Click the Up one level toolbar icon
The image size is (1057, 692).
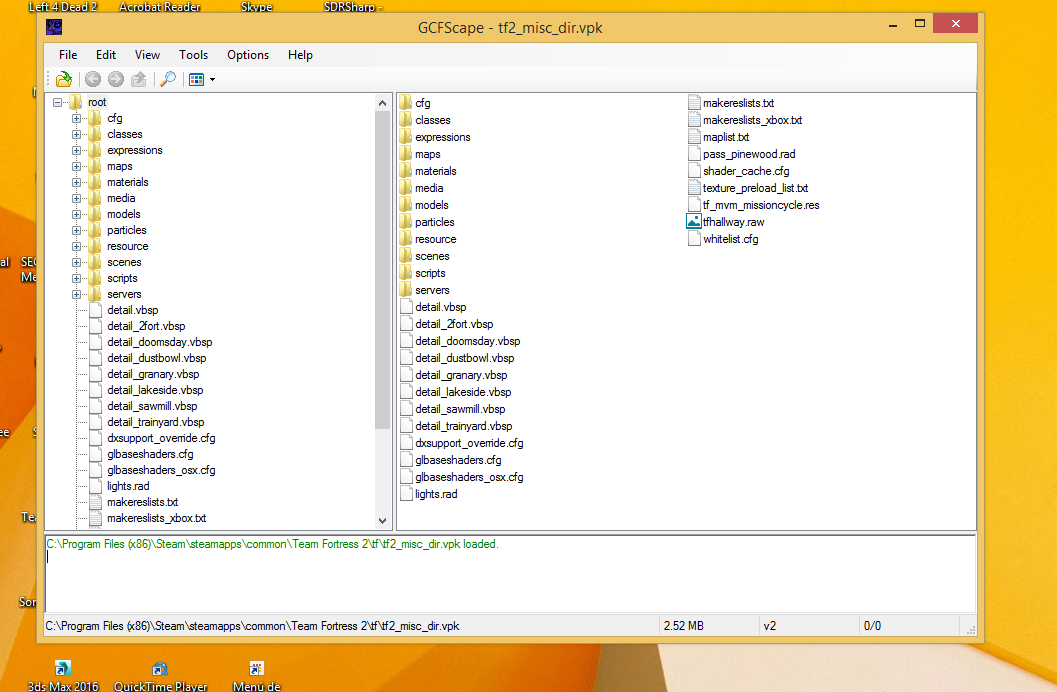(139, 80)
